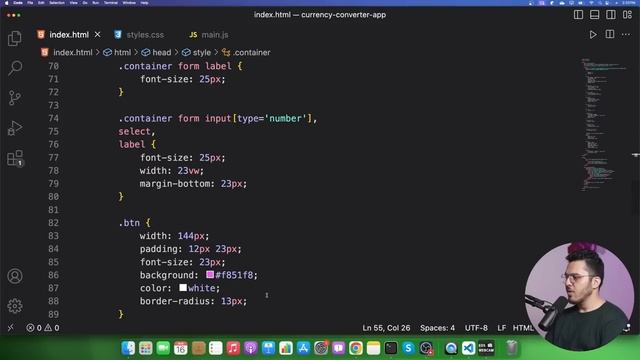The width and height of the screenshot is (640, 360).
Task: Open Podcasts from the dock
Action: [x=251, y=348]
